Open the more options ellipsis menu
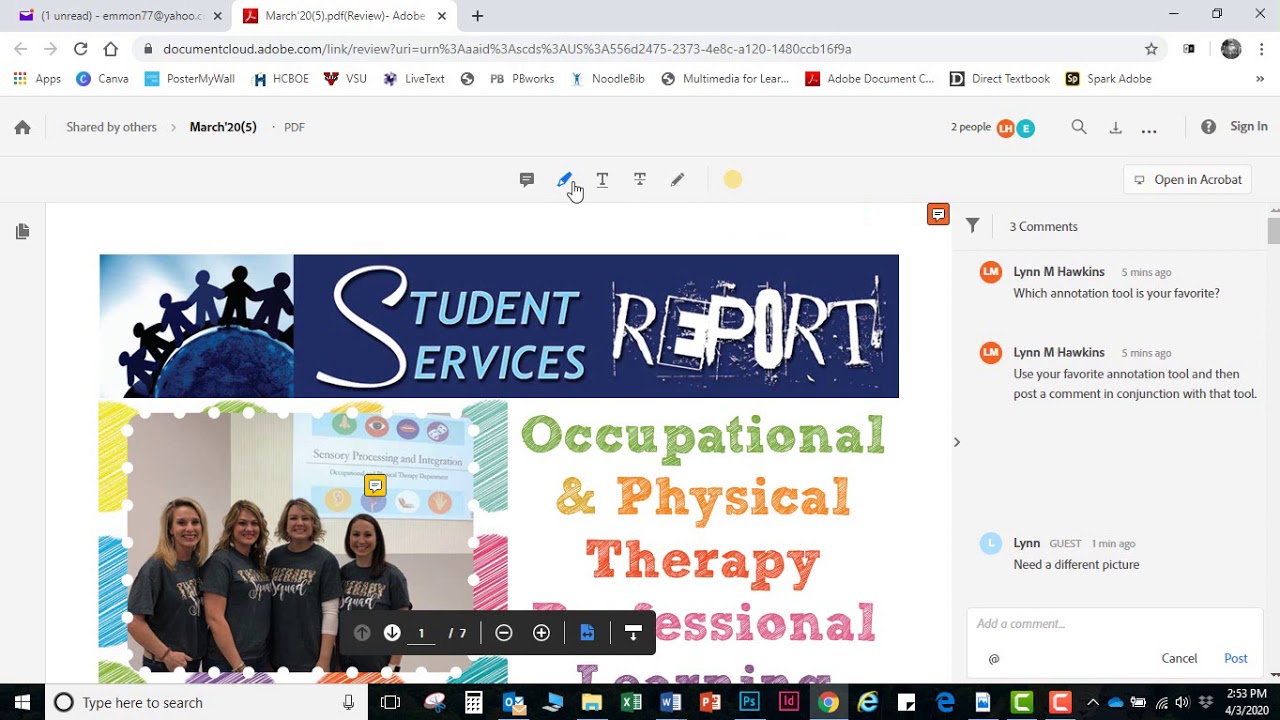 [x=1149, y=129]
